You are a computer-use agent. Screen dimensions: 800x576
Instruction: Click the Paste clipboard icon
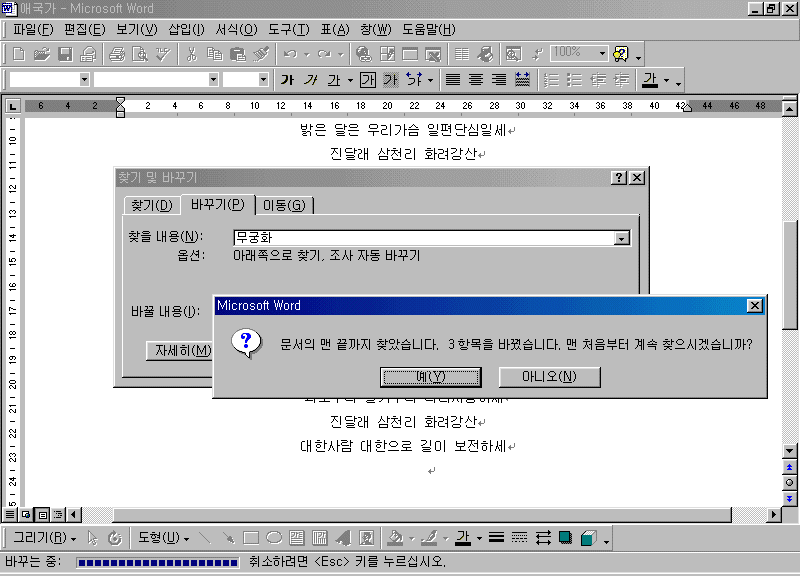pos(238,54)
